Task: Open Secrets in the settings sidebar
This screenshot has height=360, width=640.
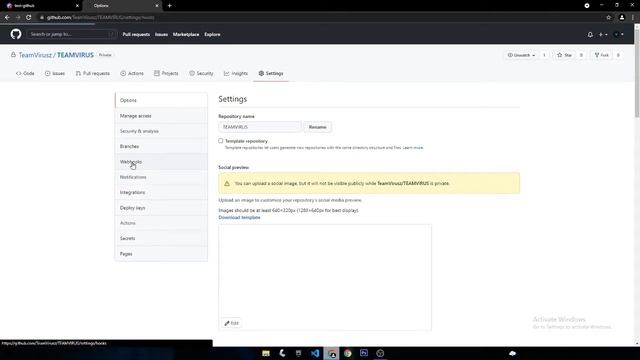Action: [x=161, y=238]
